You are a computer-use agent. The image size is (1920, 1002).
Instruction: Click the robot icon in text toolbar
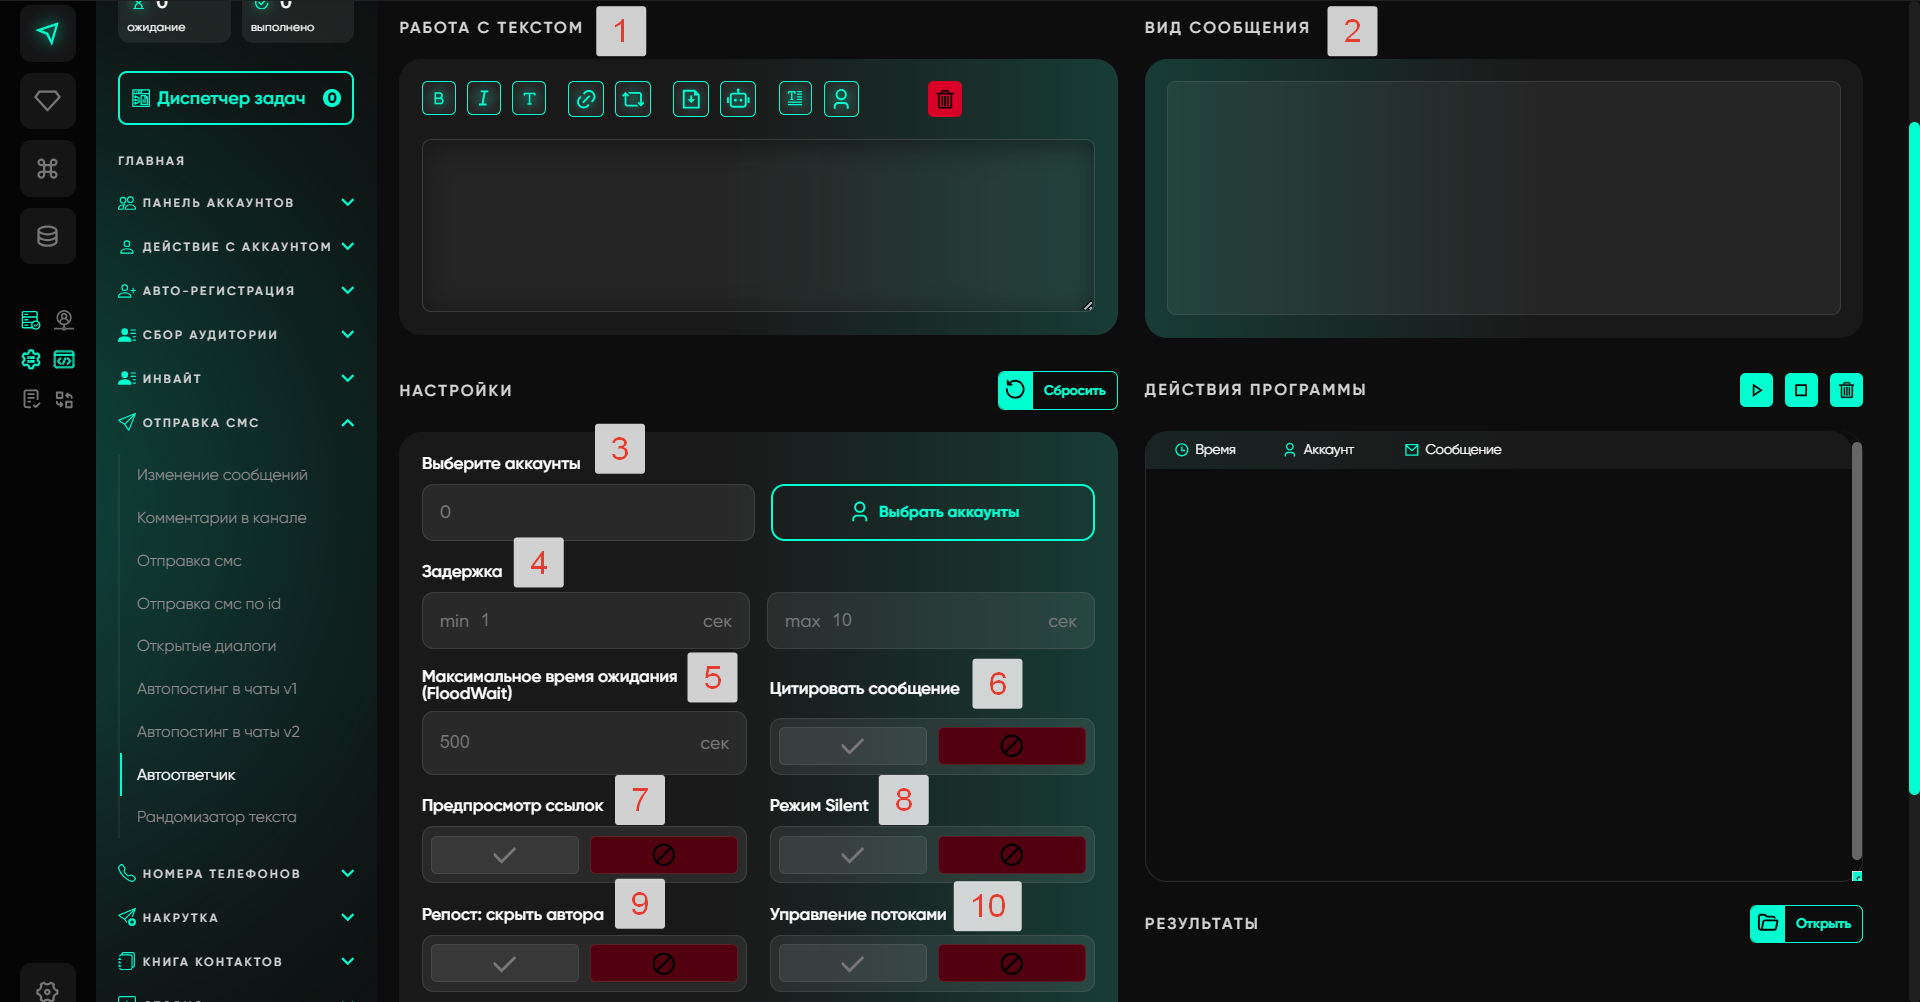click(738, 99)
